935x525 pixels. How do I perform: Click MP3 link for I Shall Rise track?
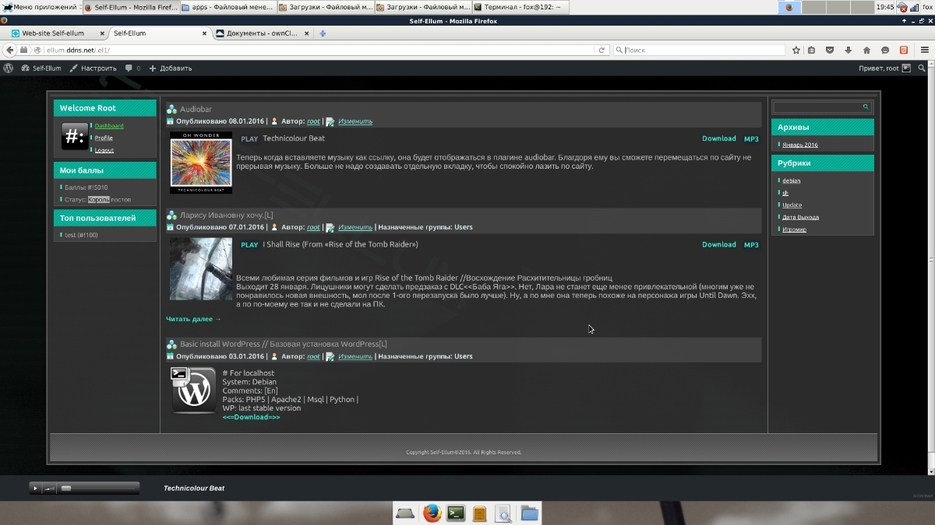click(751, 245)
